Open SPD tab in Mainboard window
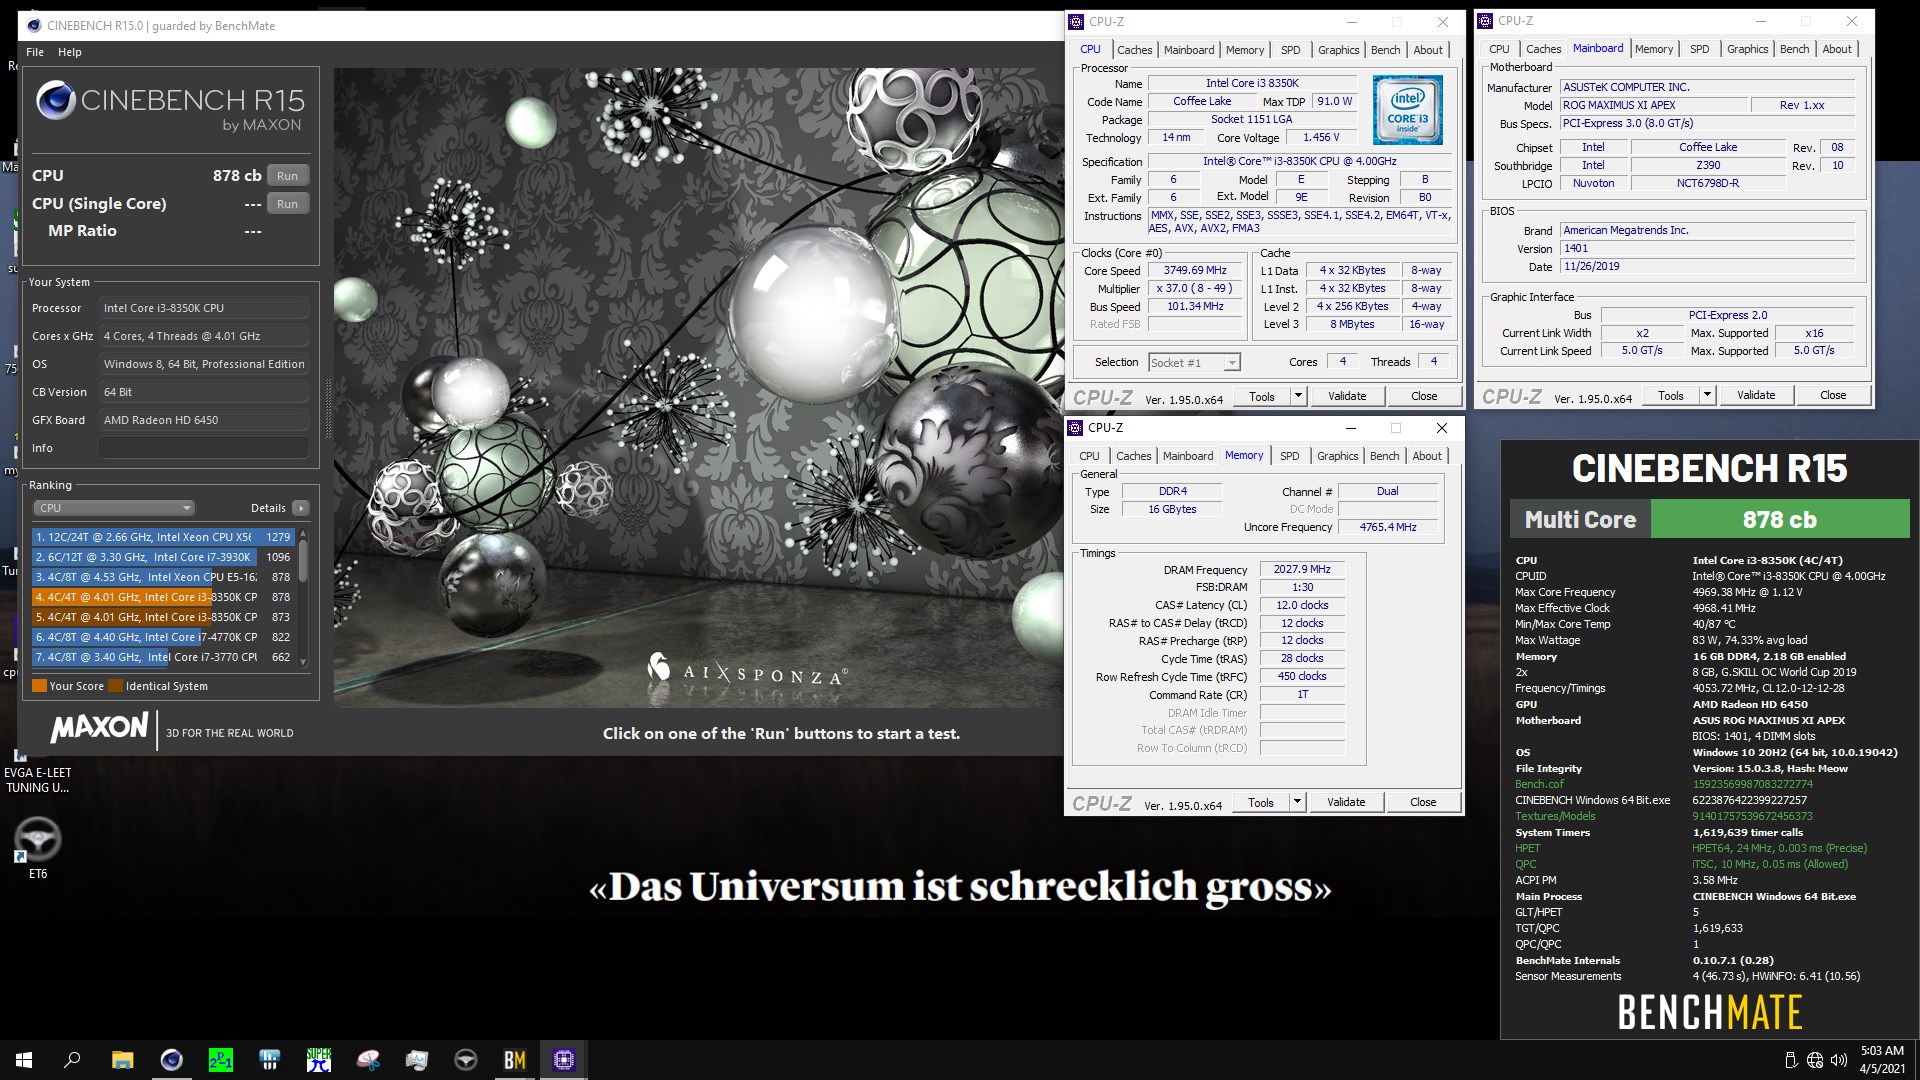1920x1080 pixels. [1699, 49]
